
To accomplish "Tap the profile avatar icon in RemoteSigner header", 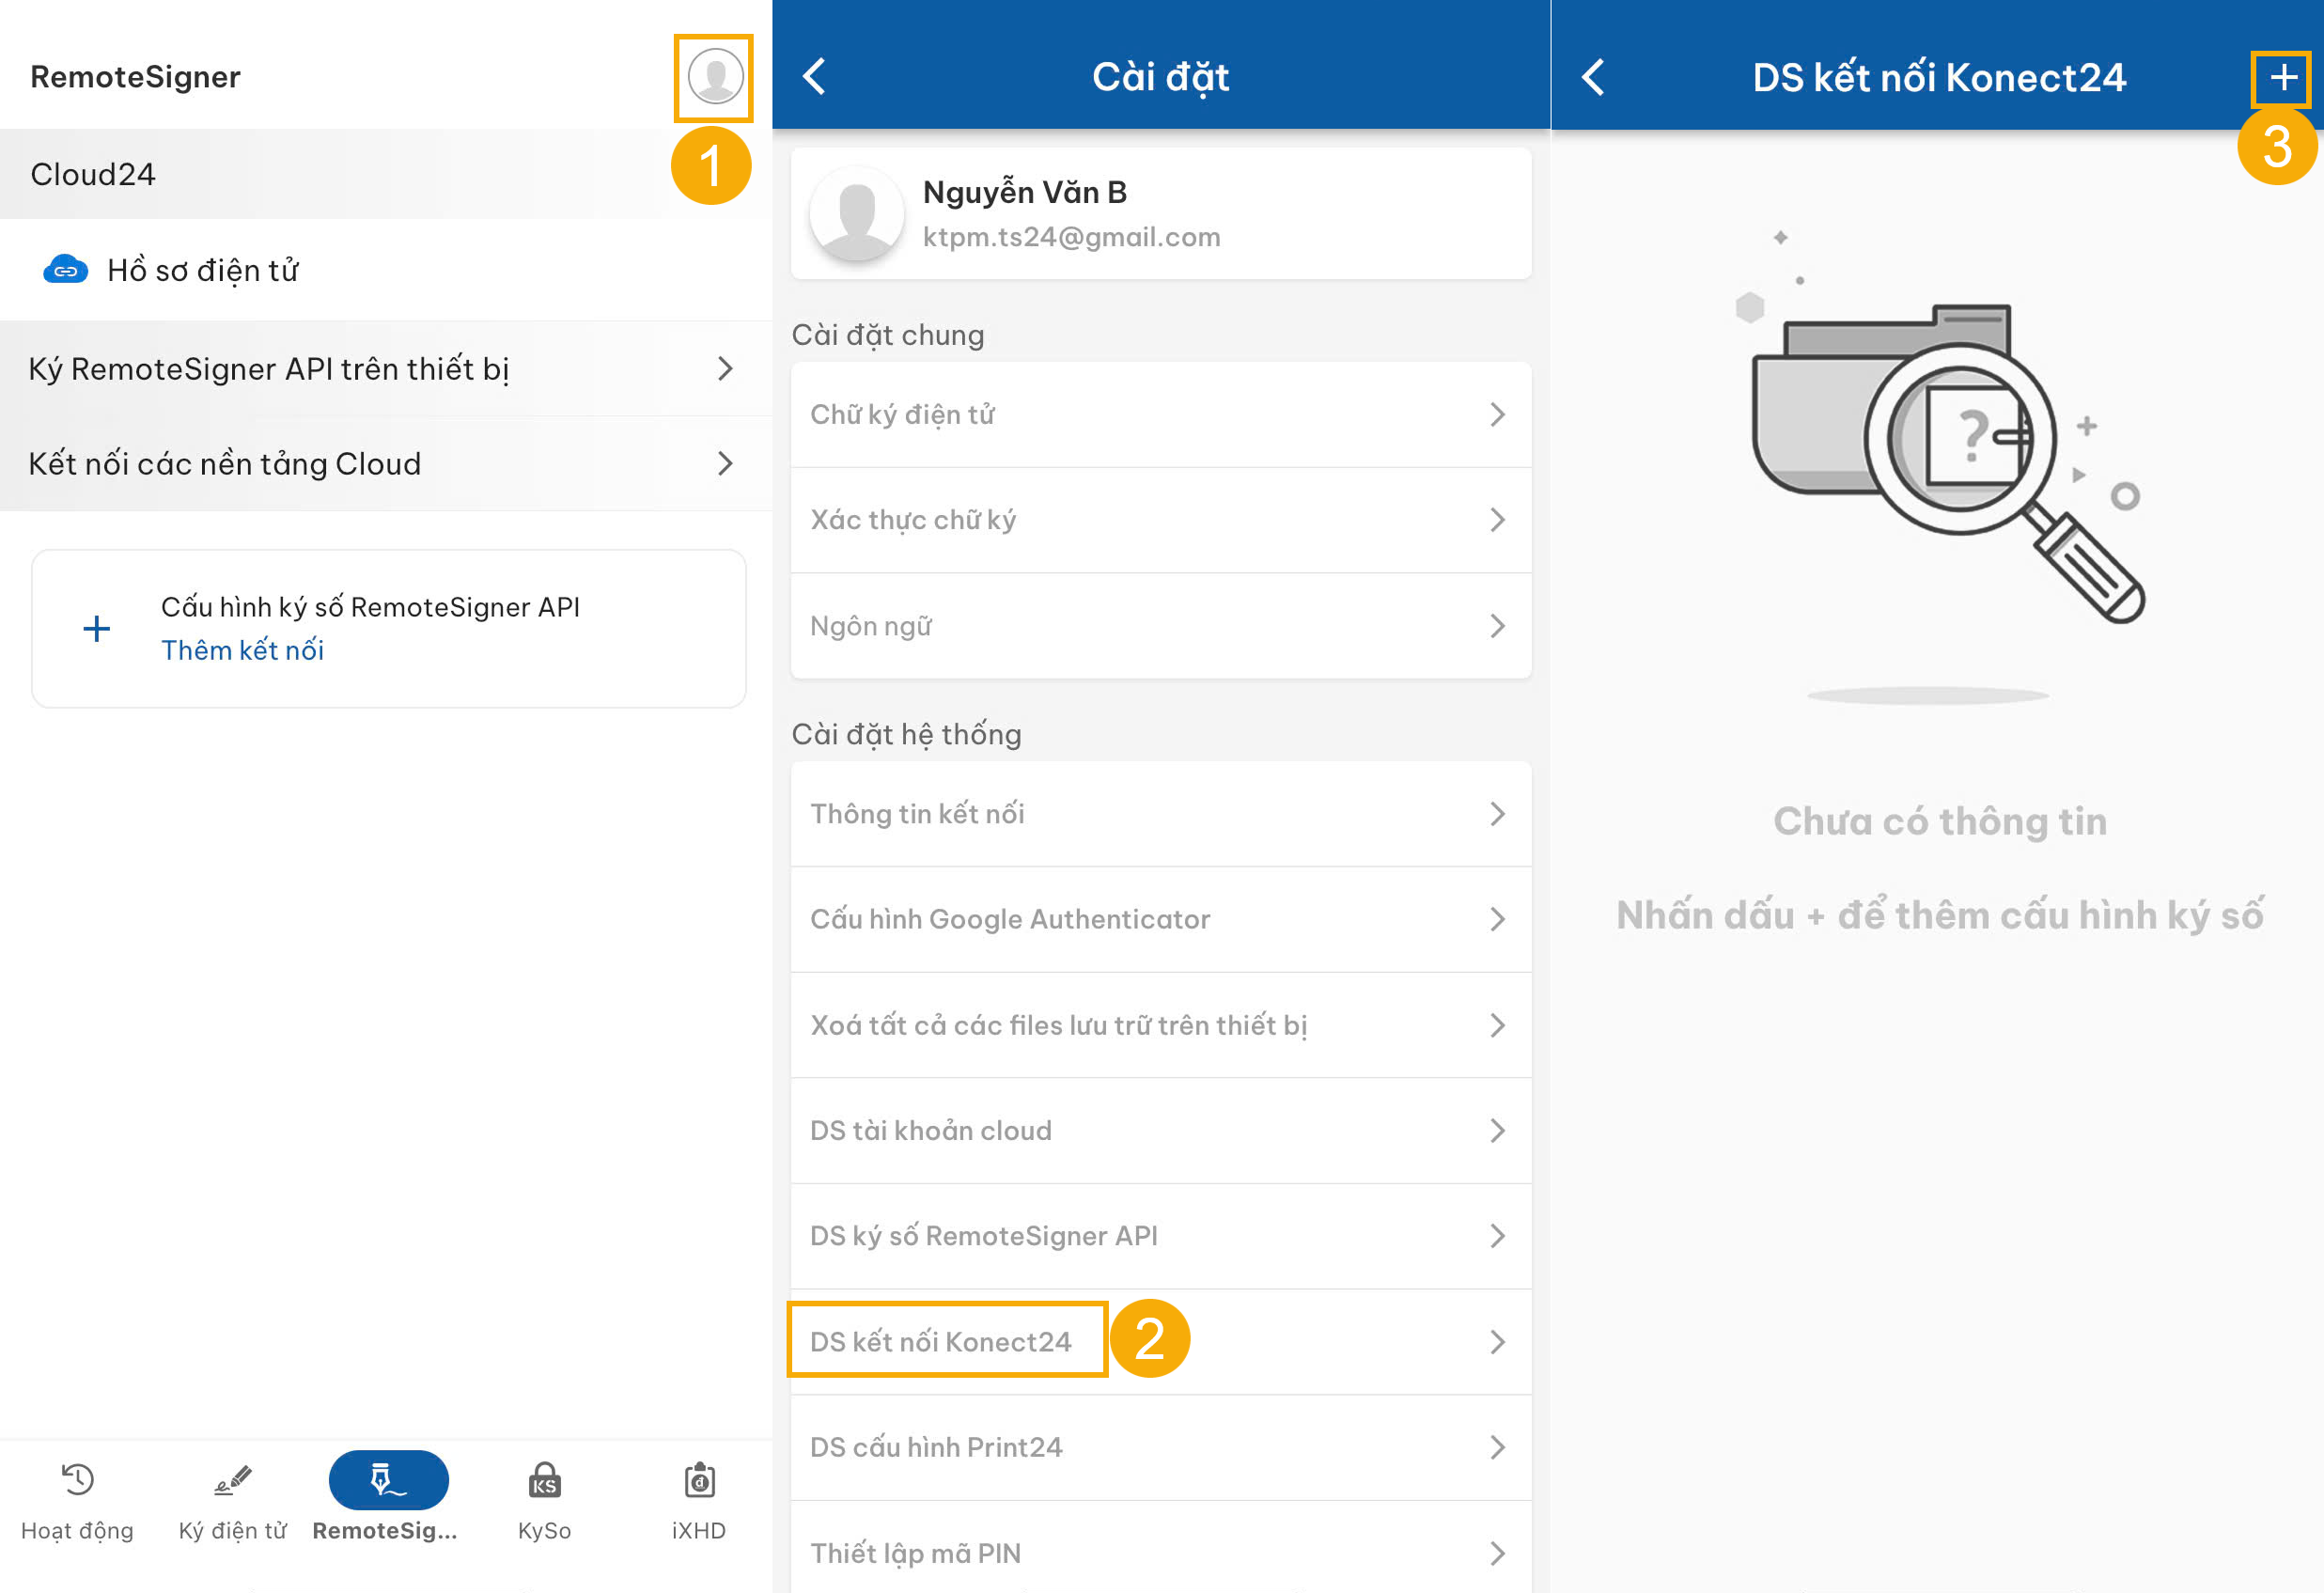I will [x=714, y=77].
